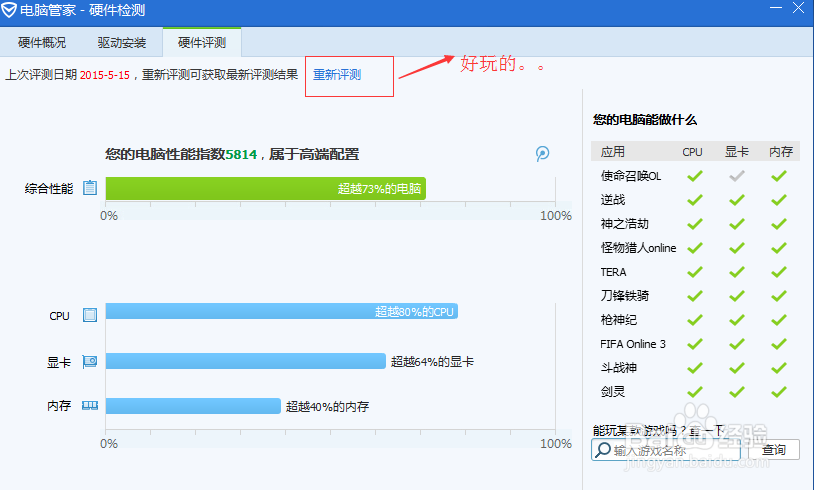Click the 重新评测 link

pos(337,75)
